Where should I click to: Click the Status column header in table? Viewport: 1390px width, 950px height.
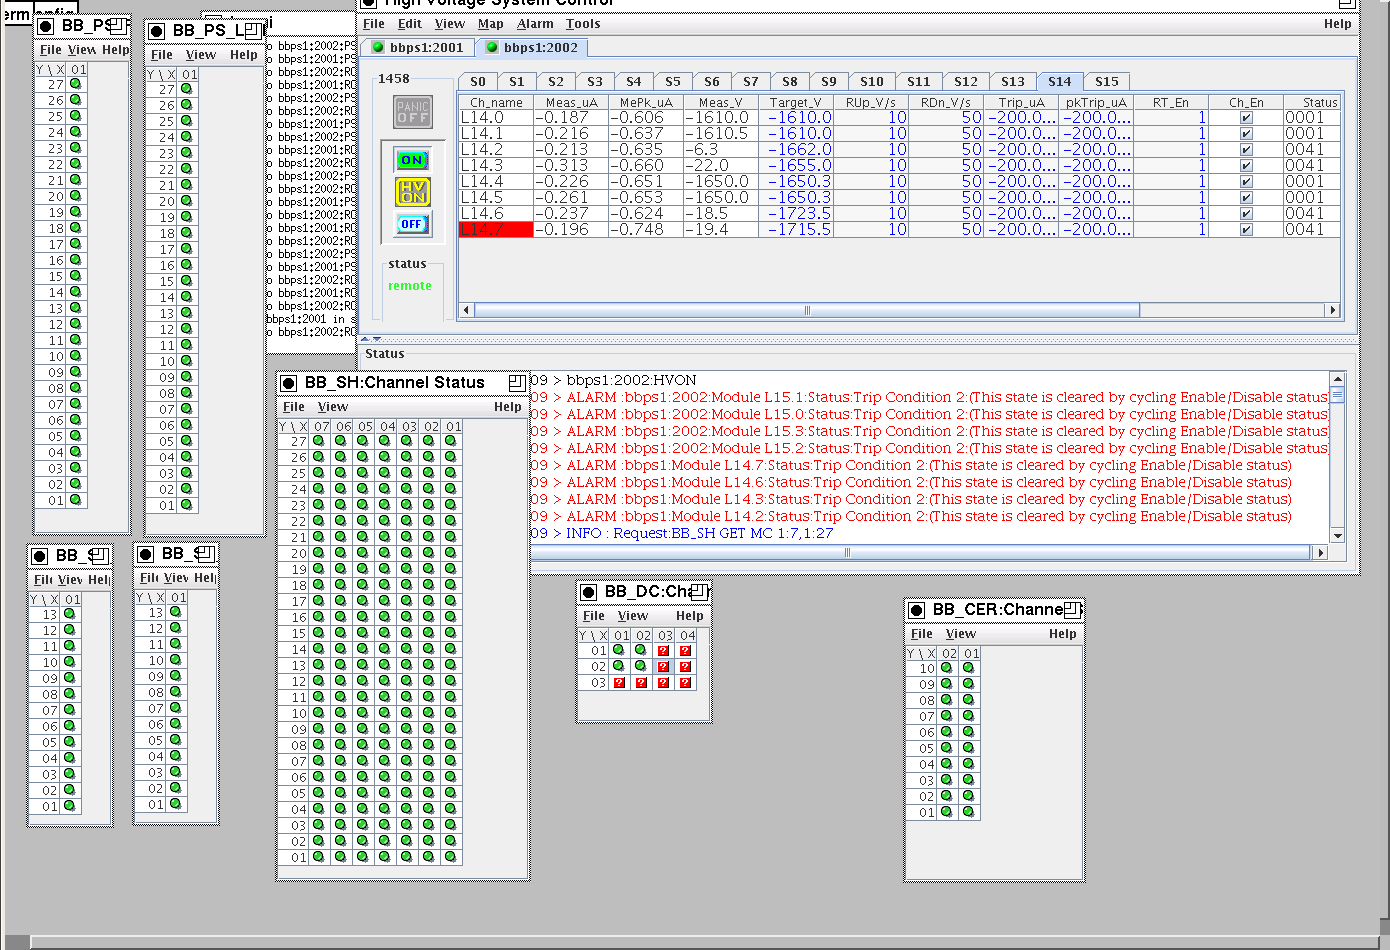pos(1312,102)
